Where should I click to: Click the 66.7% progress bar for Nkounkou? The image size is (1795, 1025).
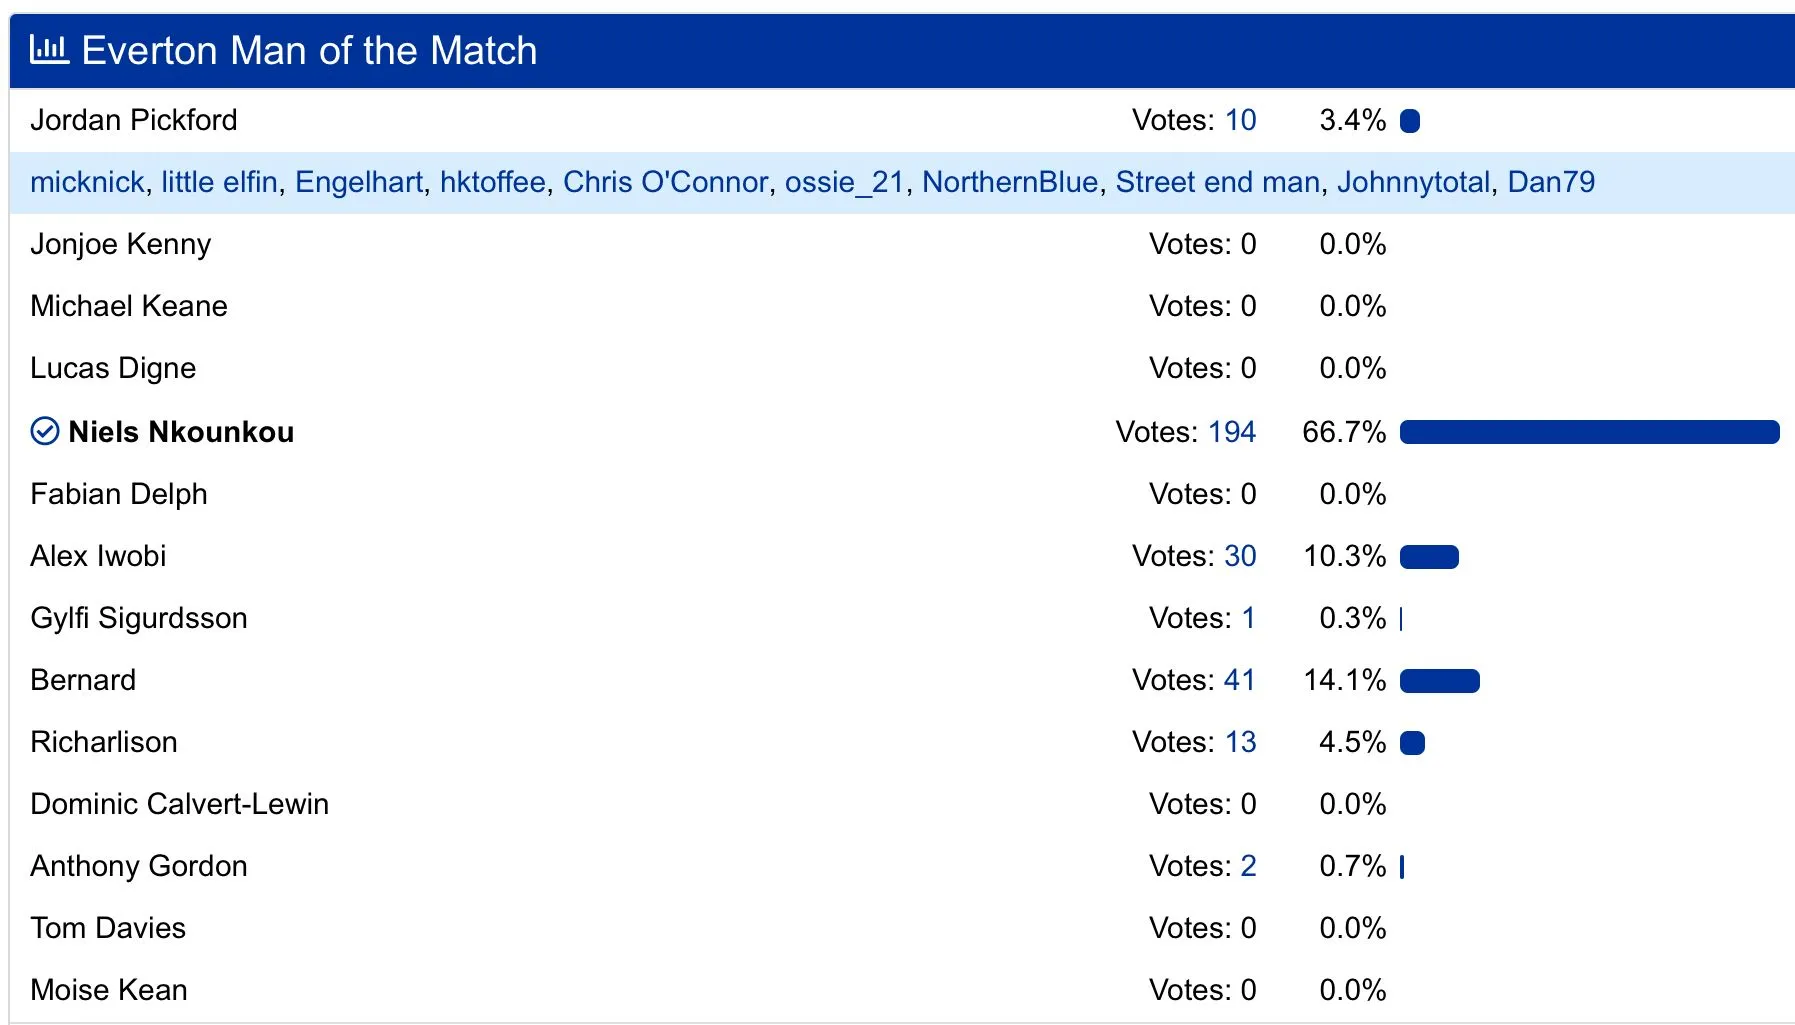click(1589, 432)
